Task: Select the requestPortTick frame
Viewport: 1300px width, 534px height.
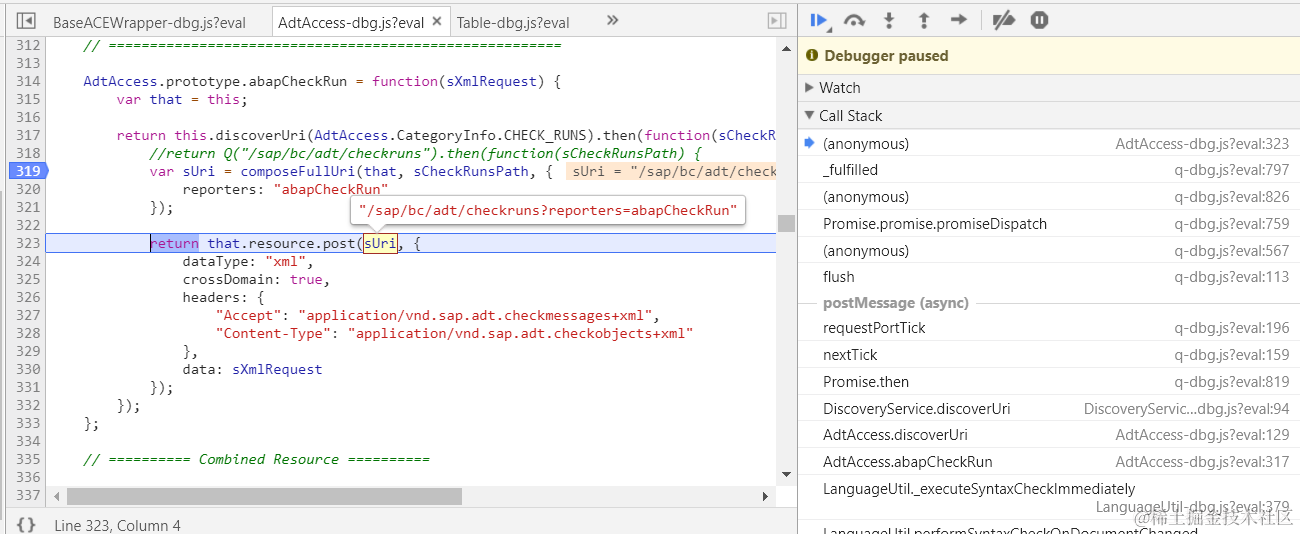Action: [1047, 328]
